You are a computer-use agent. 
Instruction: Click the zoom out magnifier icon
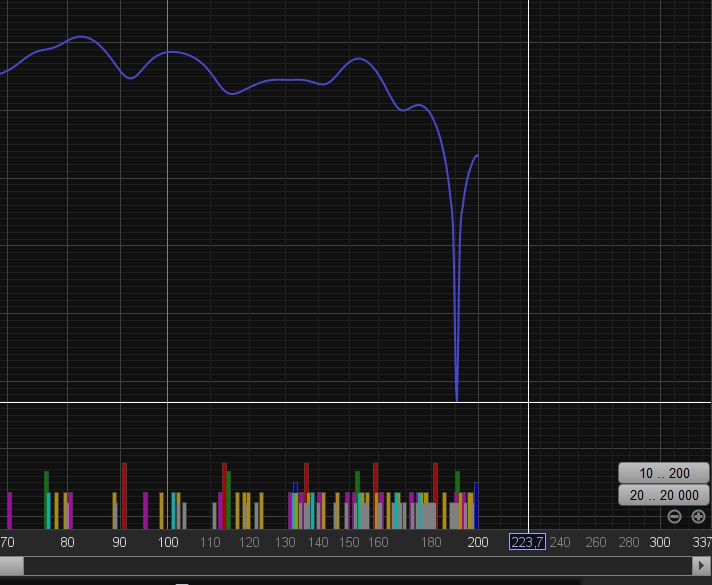pos(674,517)
